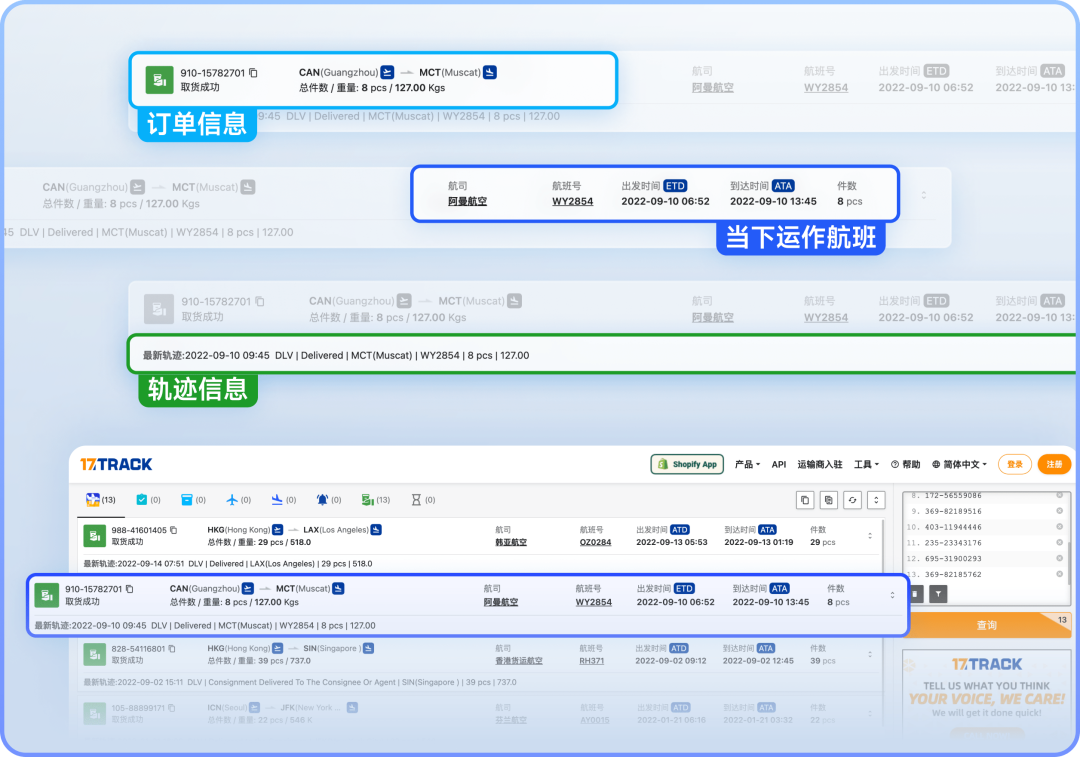The width and height of the screenshot is (1080, 757).
Task: Select the departing airplane status tab
Action: (238, 500)
